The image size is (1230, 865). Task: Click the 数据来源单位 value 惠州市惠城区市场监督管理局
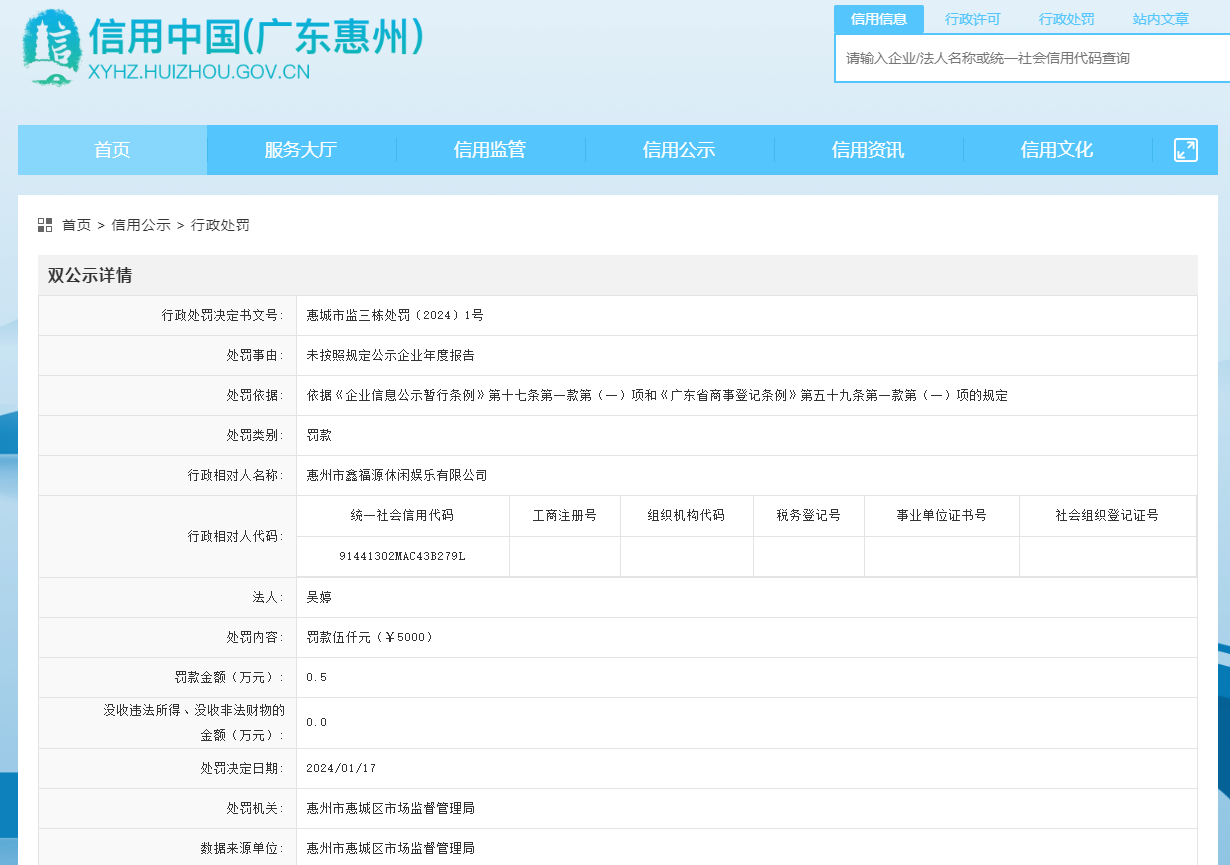pos(390,848)
